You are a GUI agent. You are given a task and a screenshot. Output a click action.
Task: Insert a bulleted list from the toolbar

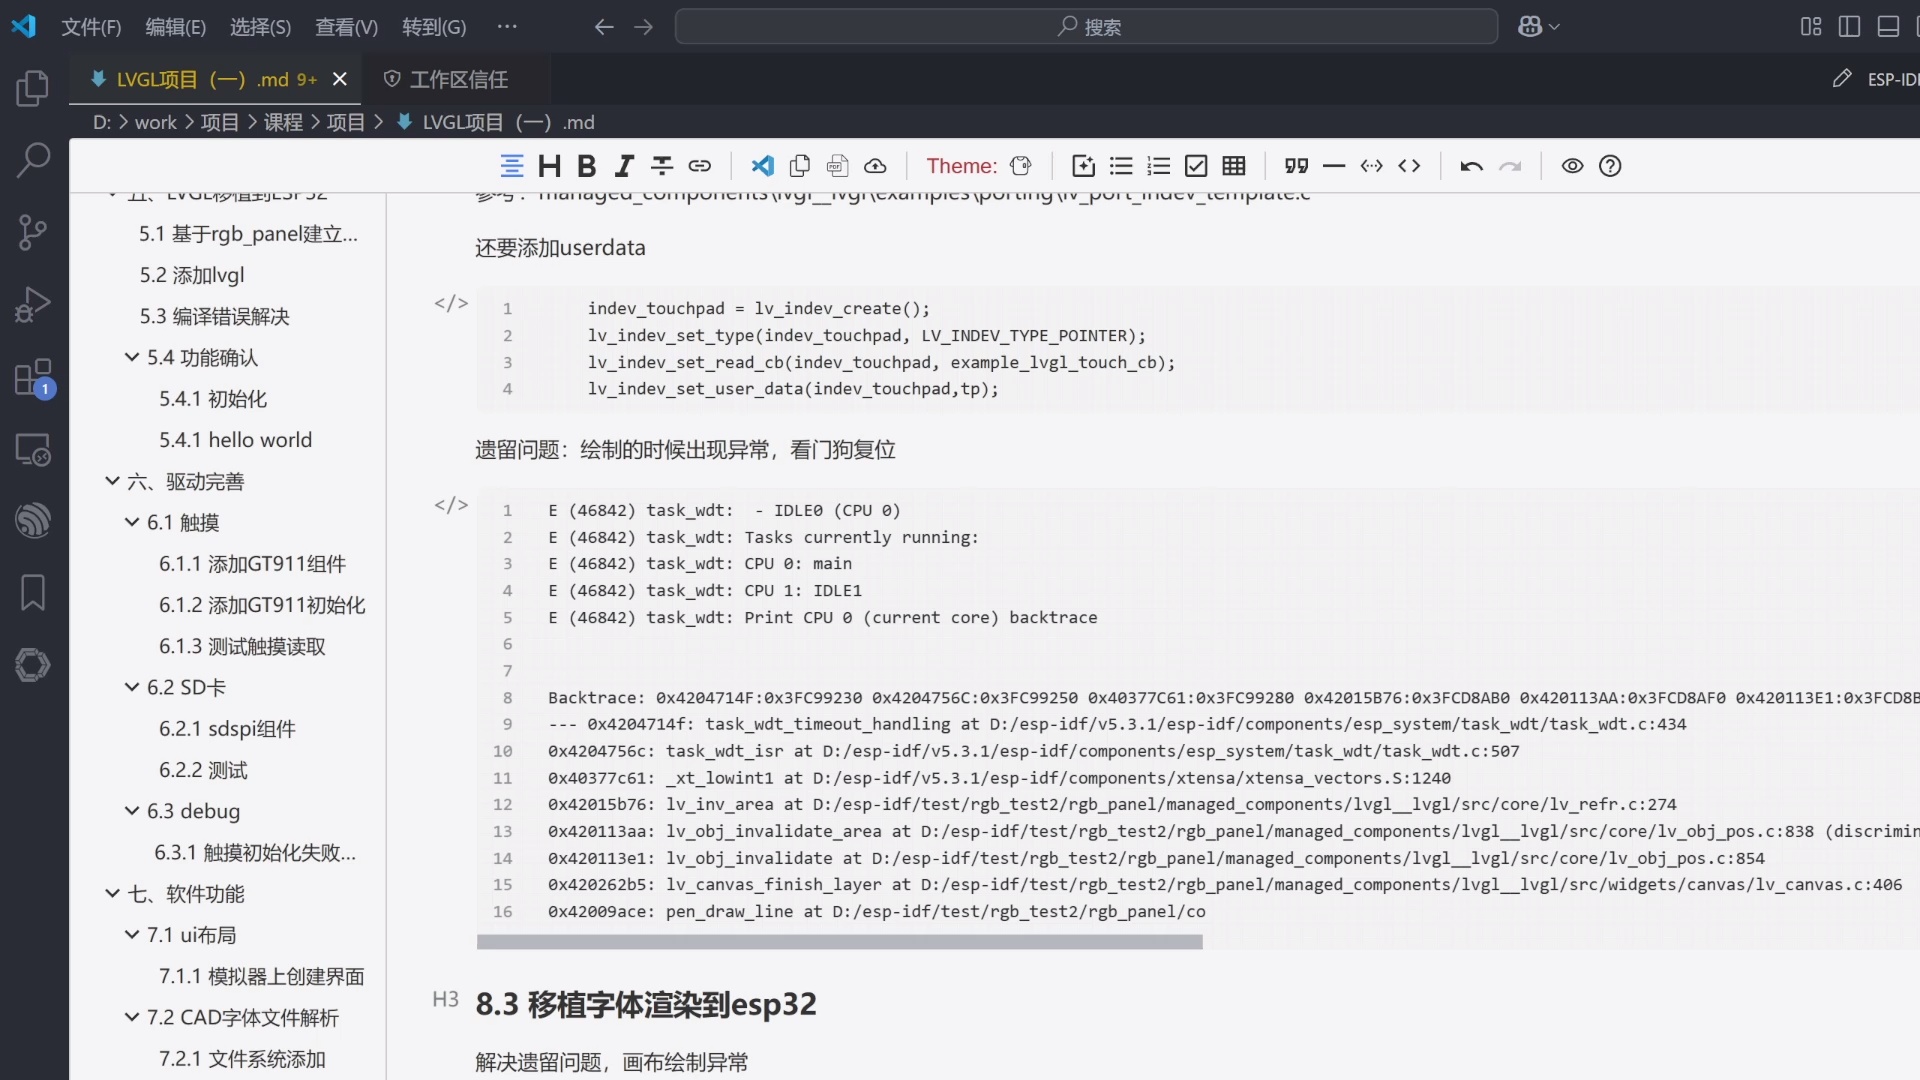[x=1120, y=166]
